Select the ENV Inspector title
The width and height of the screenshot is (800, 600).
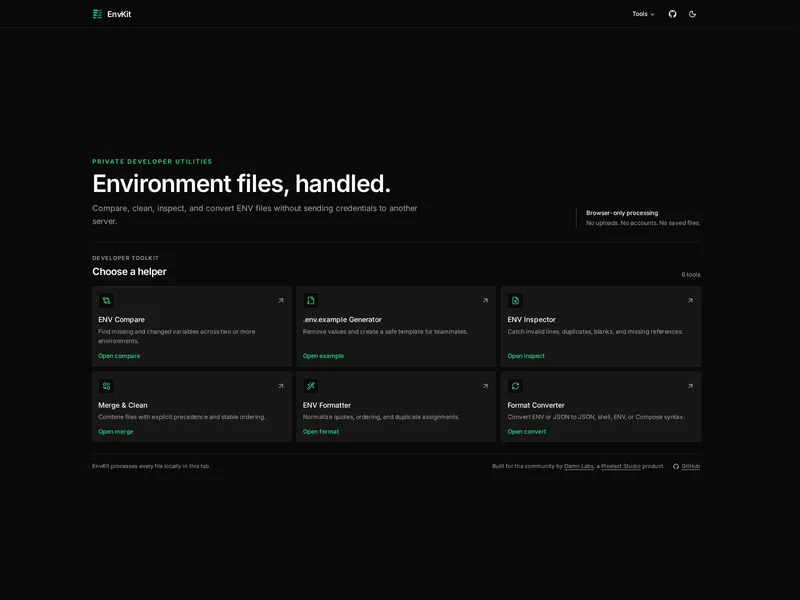coord(531,319)
